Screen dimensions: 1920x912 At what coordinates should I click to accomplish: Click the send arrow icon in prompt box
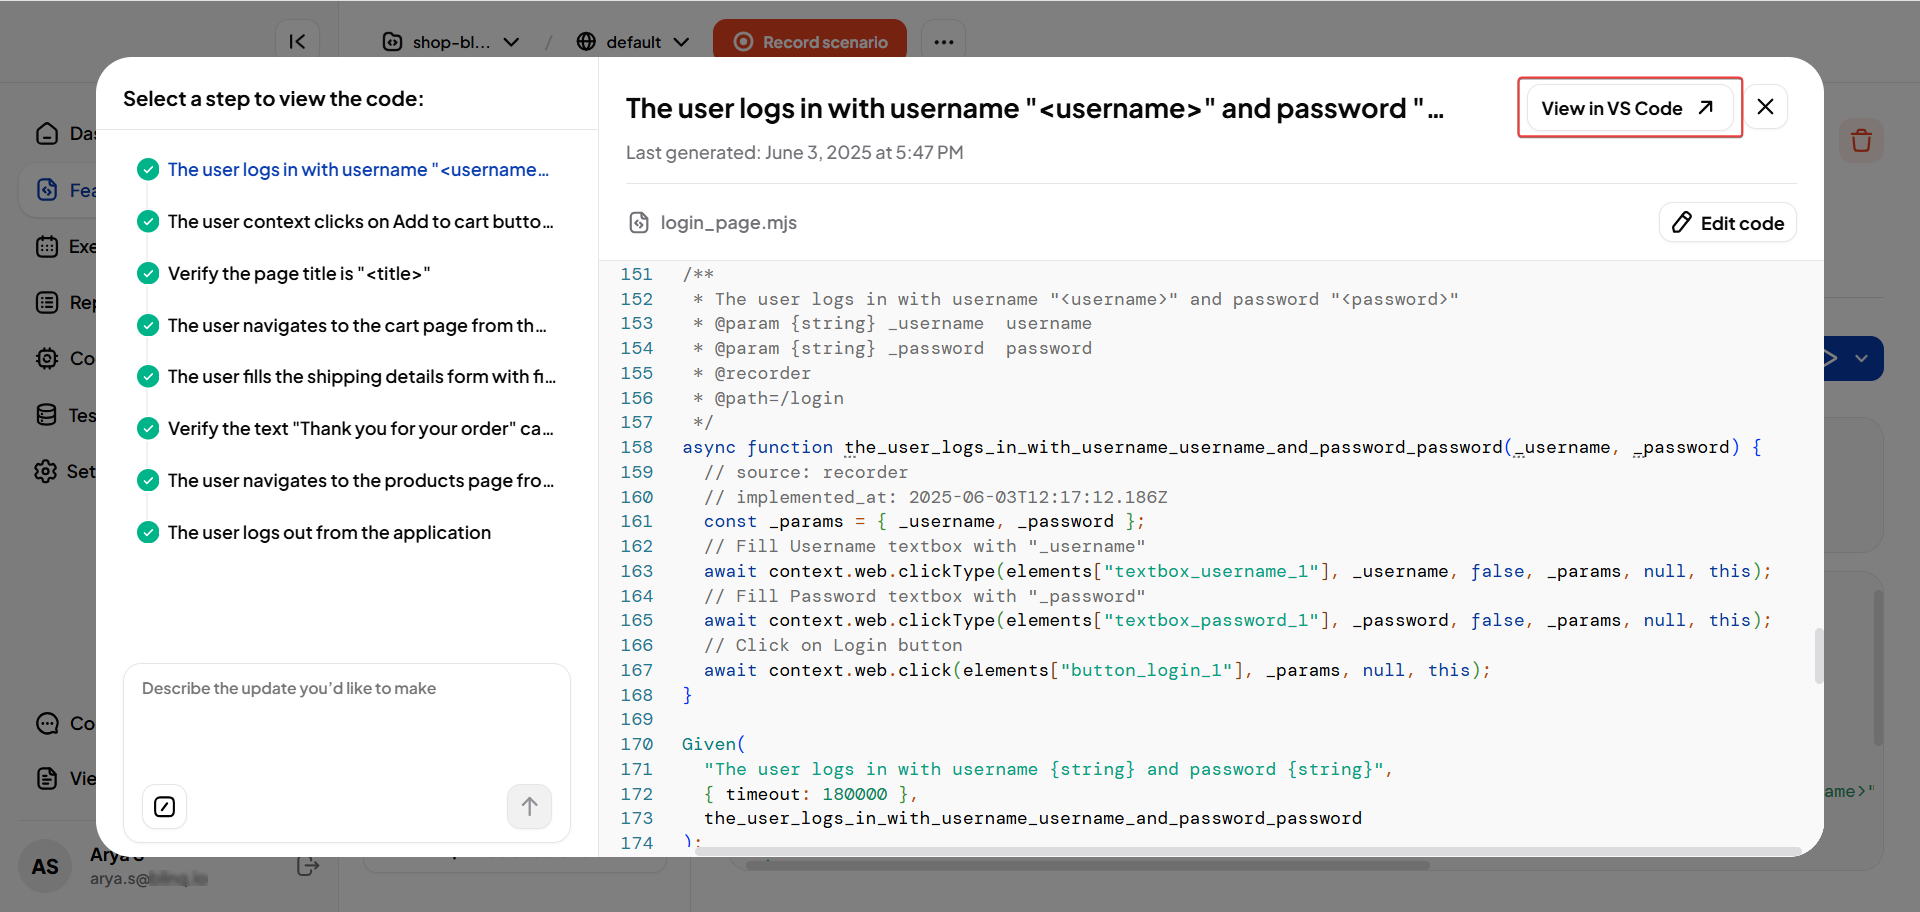click(529, 806)
